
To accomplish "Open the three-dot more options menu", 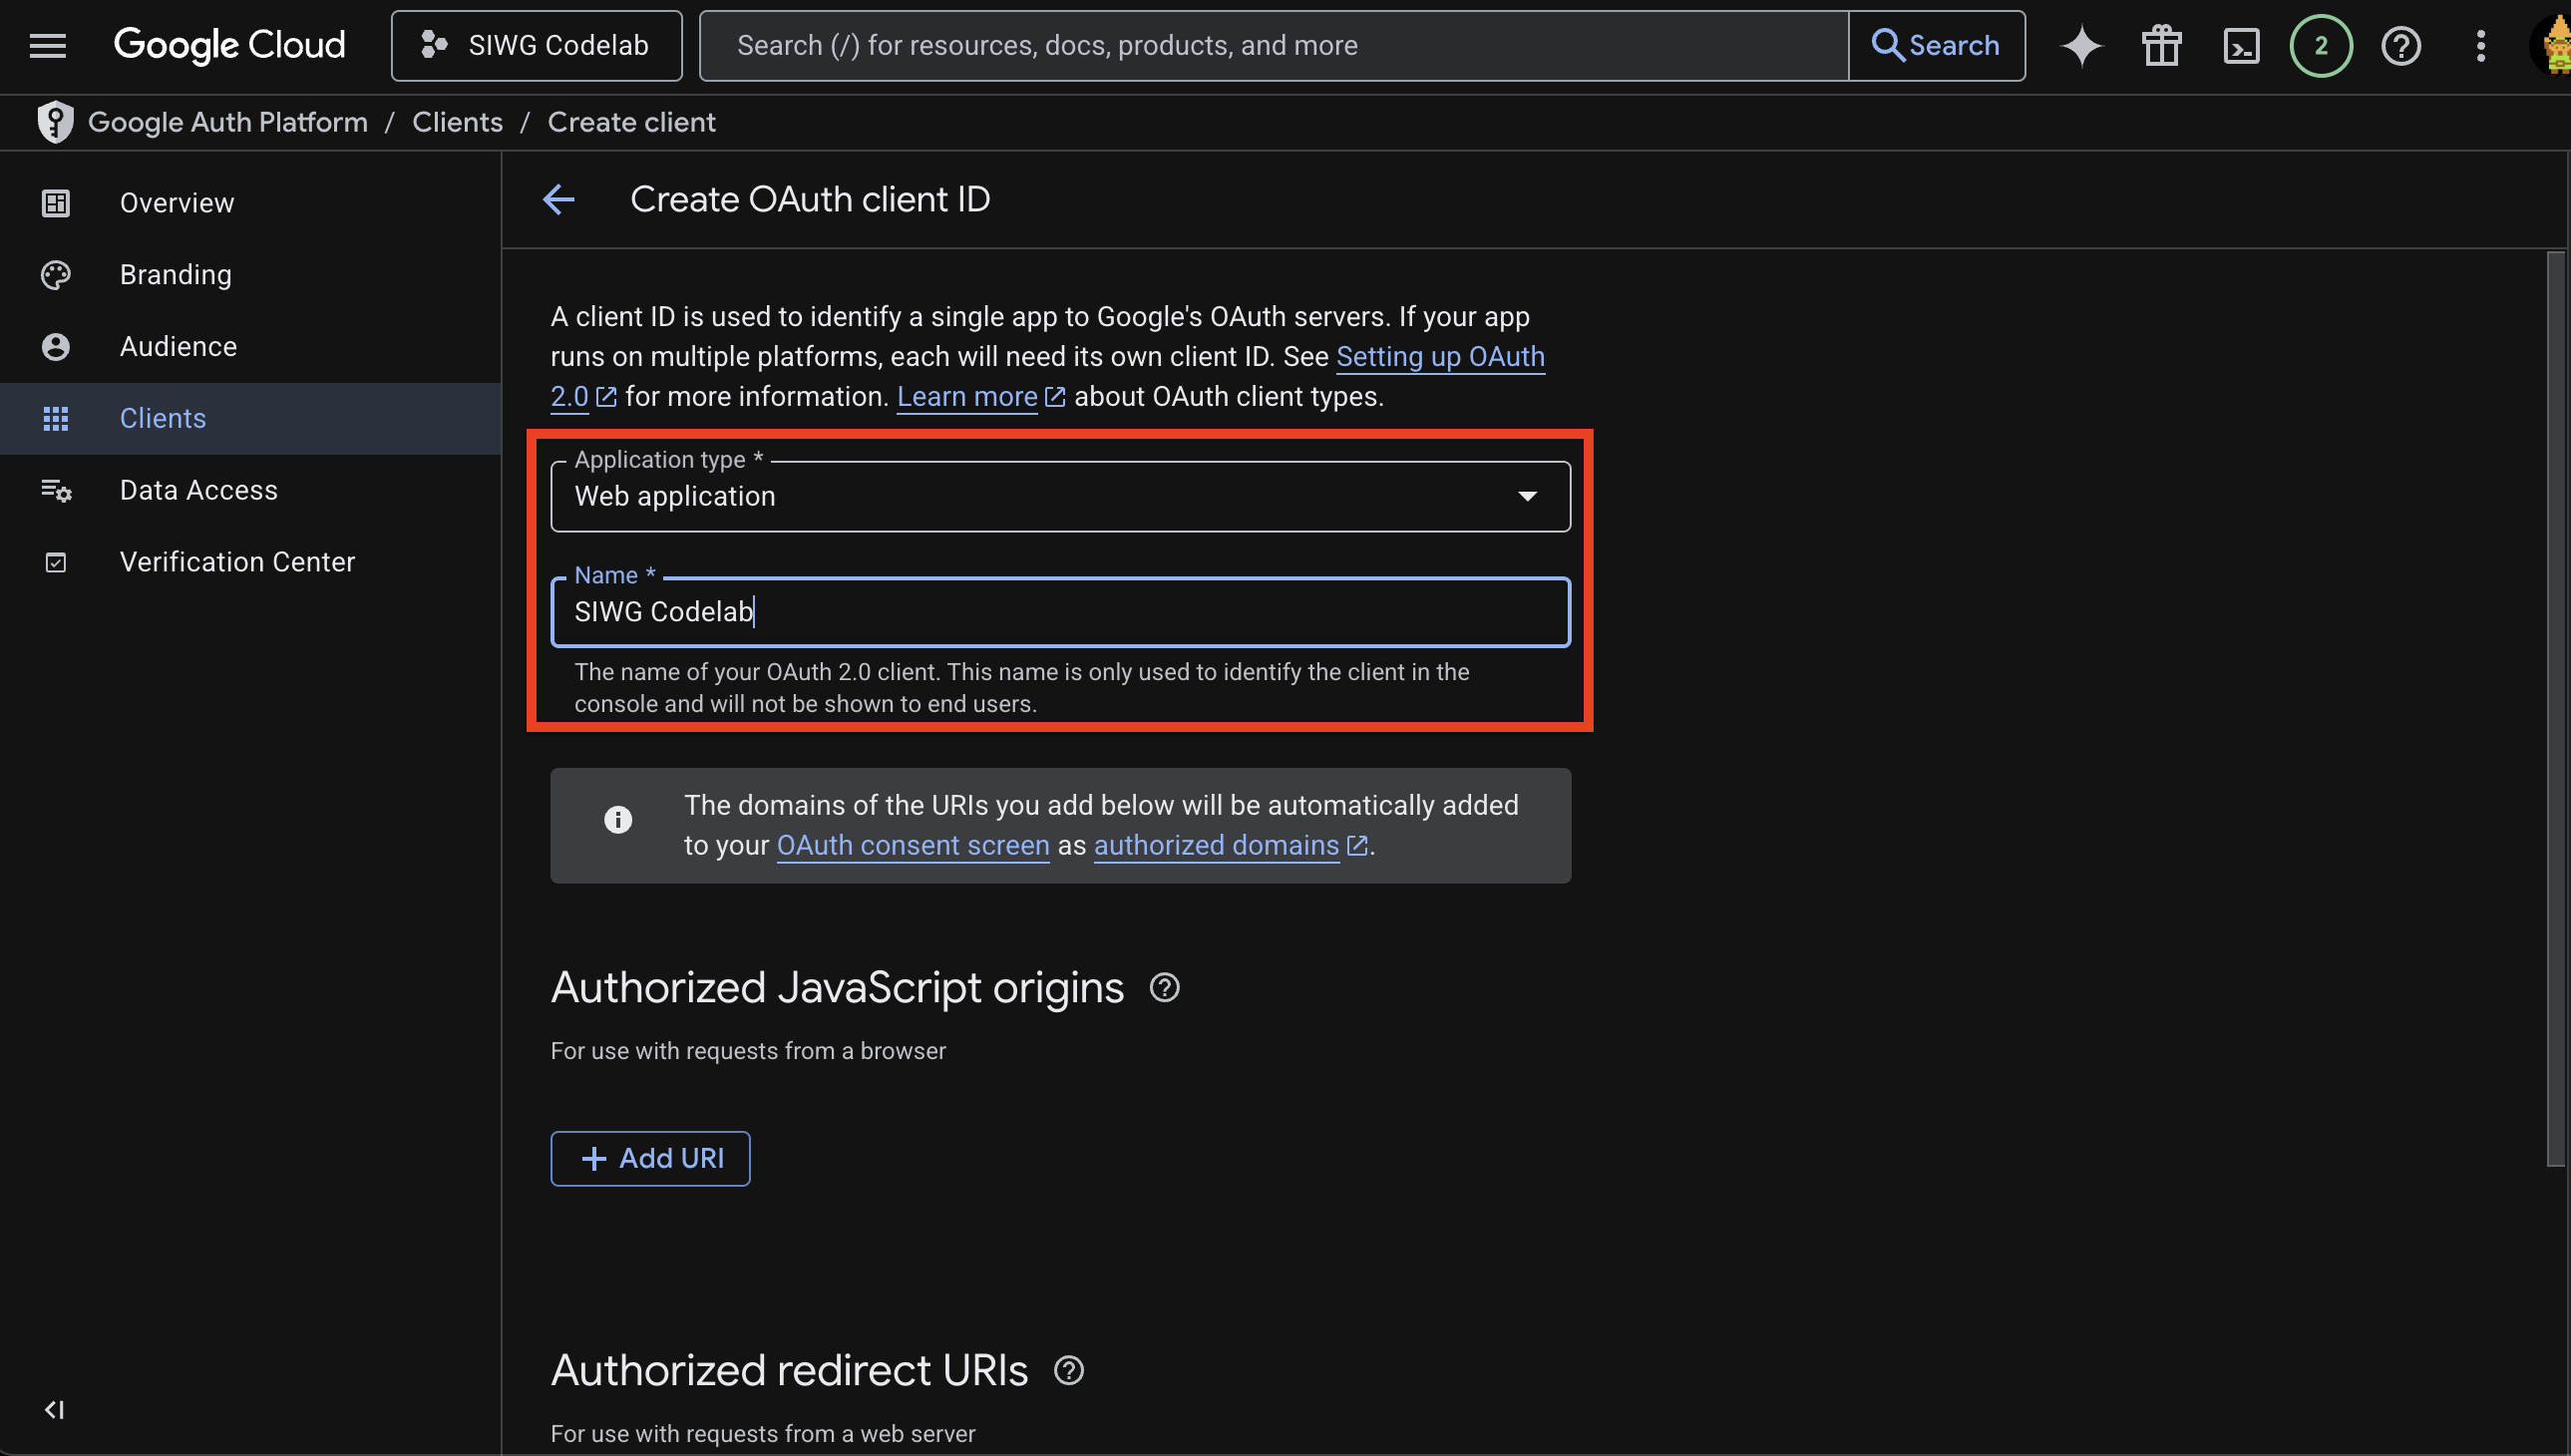I will pos(2480,45).
